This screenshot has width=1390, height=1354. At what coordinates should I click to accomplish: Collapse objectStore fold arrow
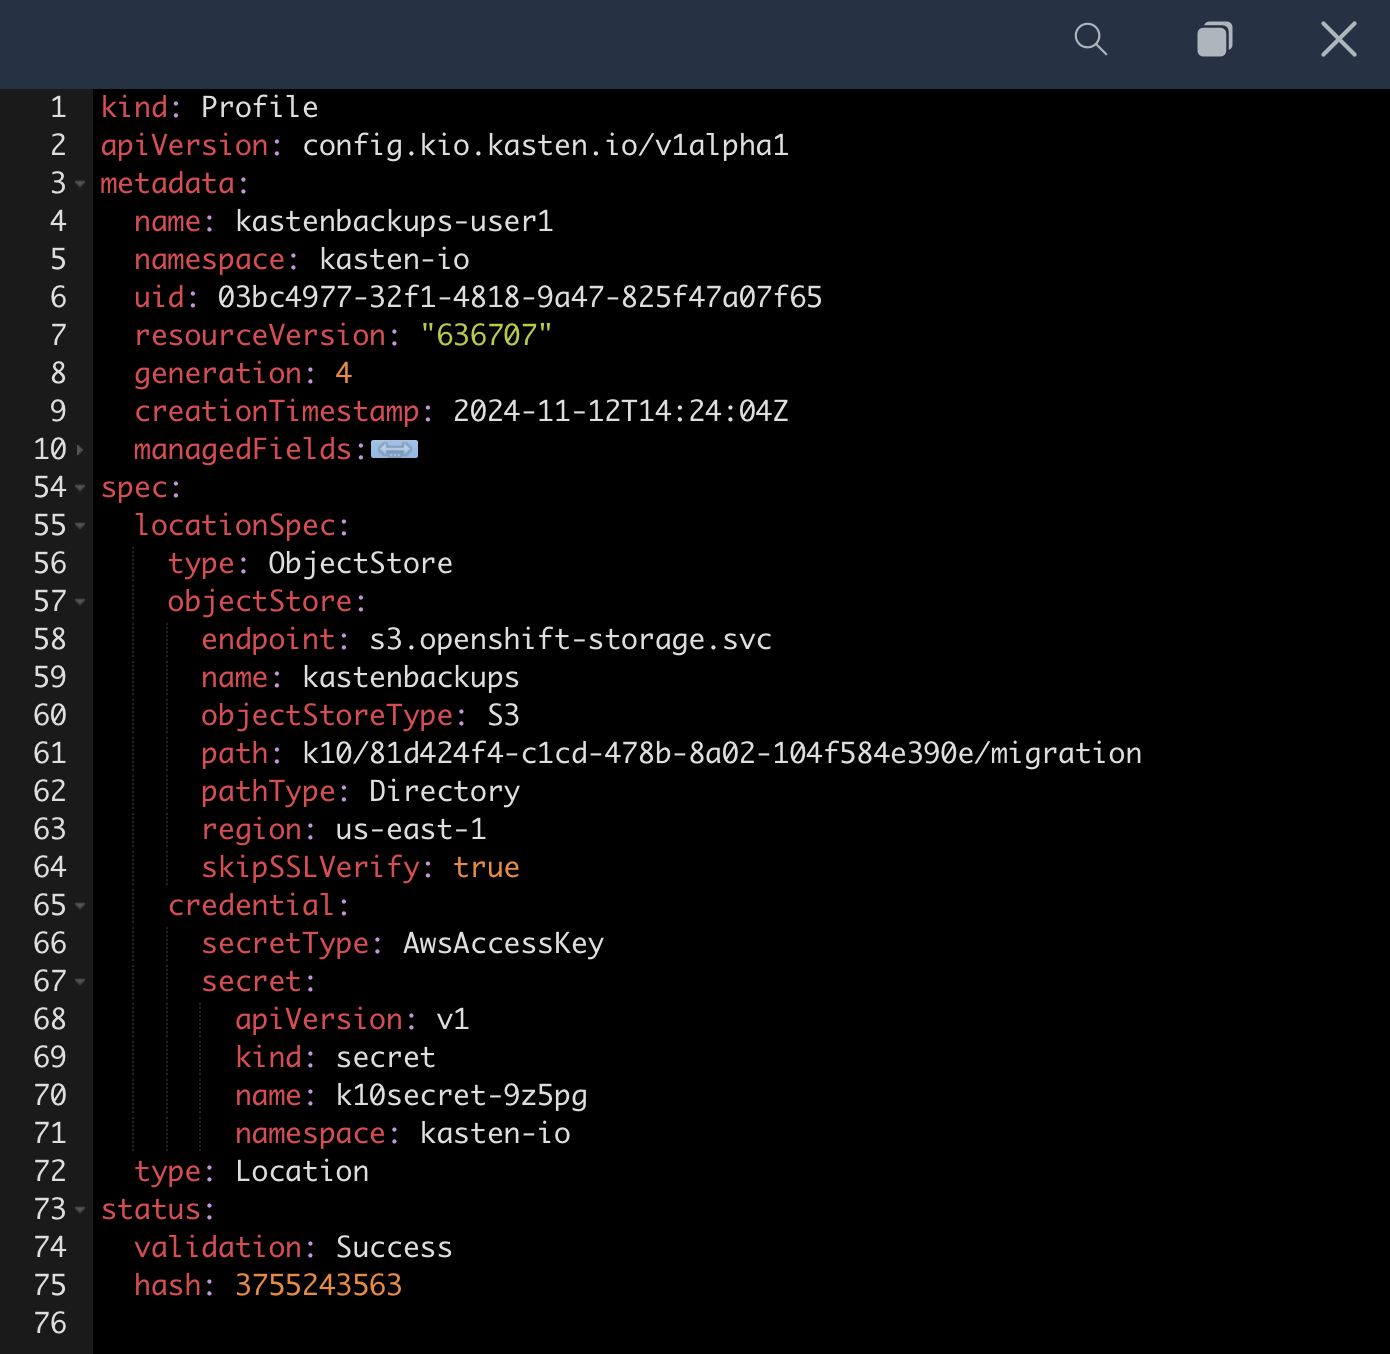tap(80, 602)
